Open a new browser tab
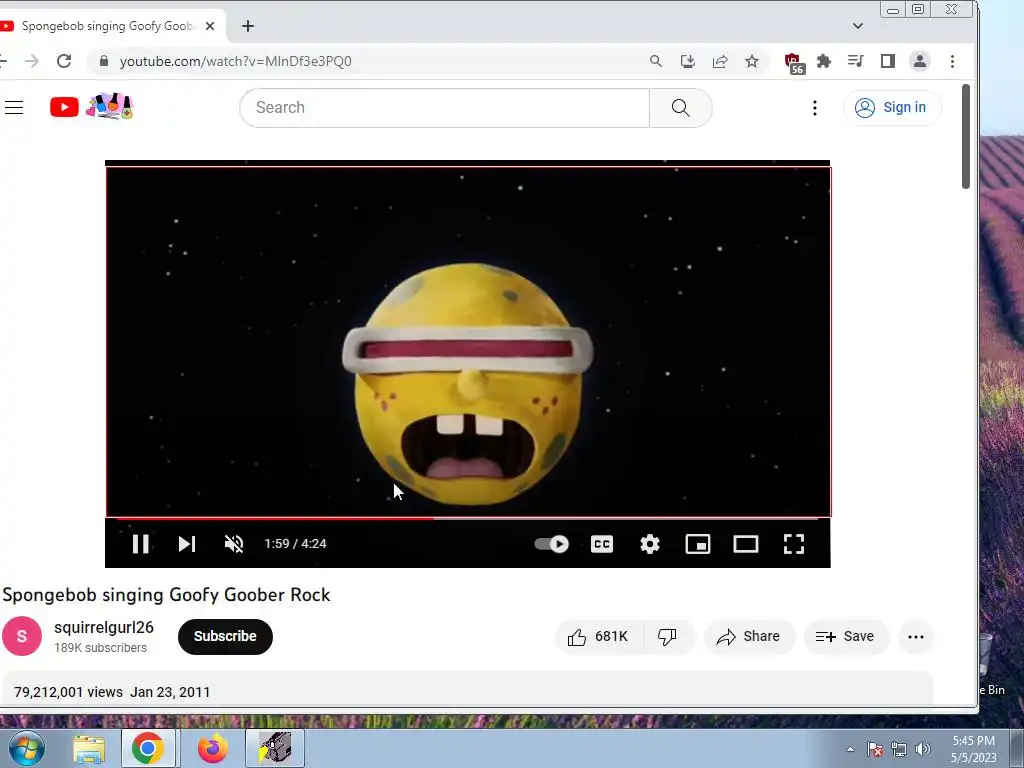Screen dimensions: 1024x768 coord(248,26)
